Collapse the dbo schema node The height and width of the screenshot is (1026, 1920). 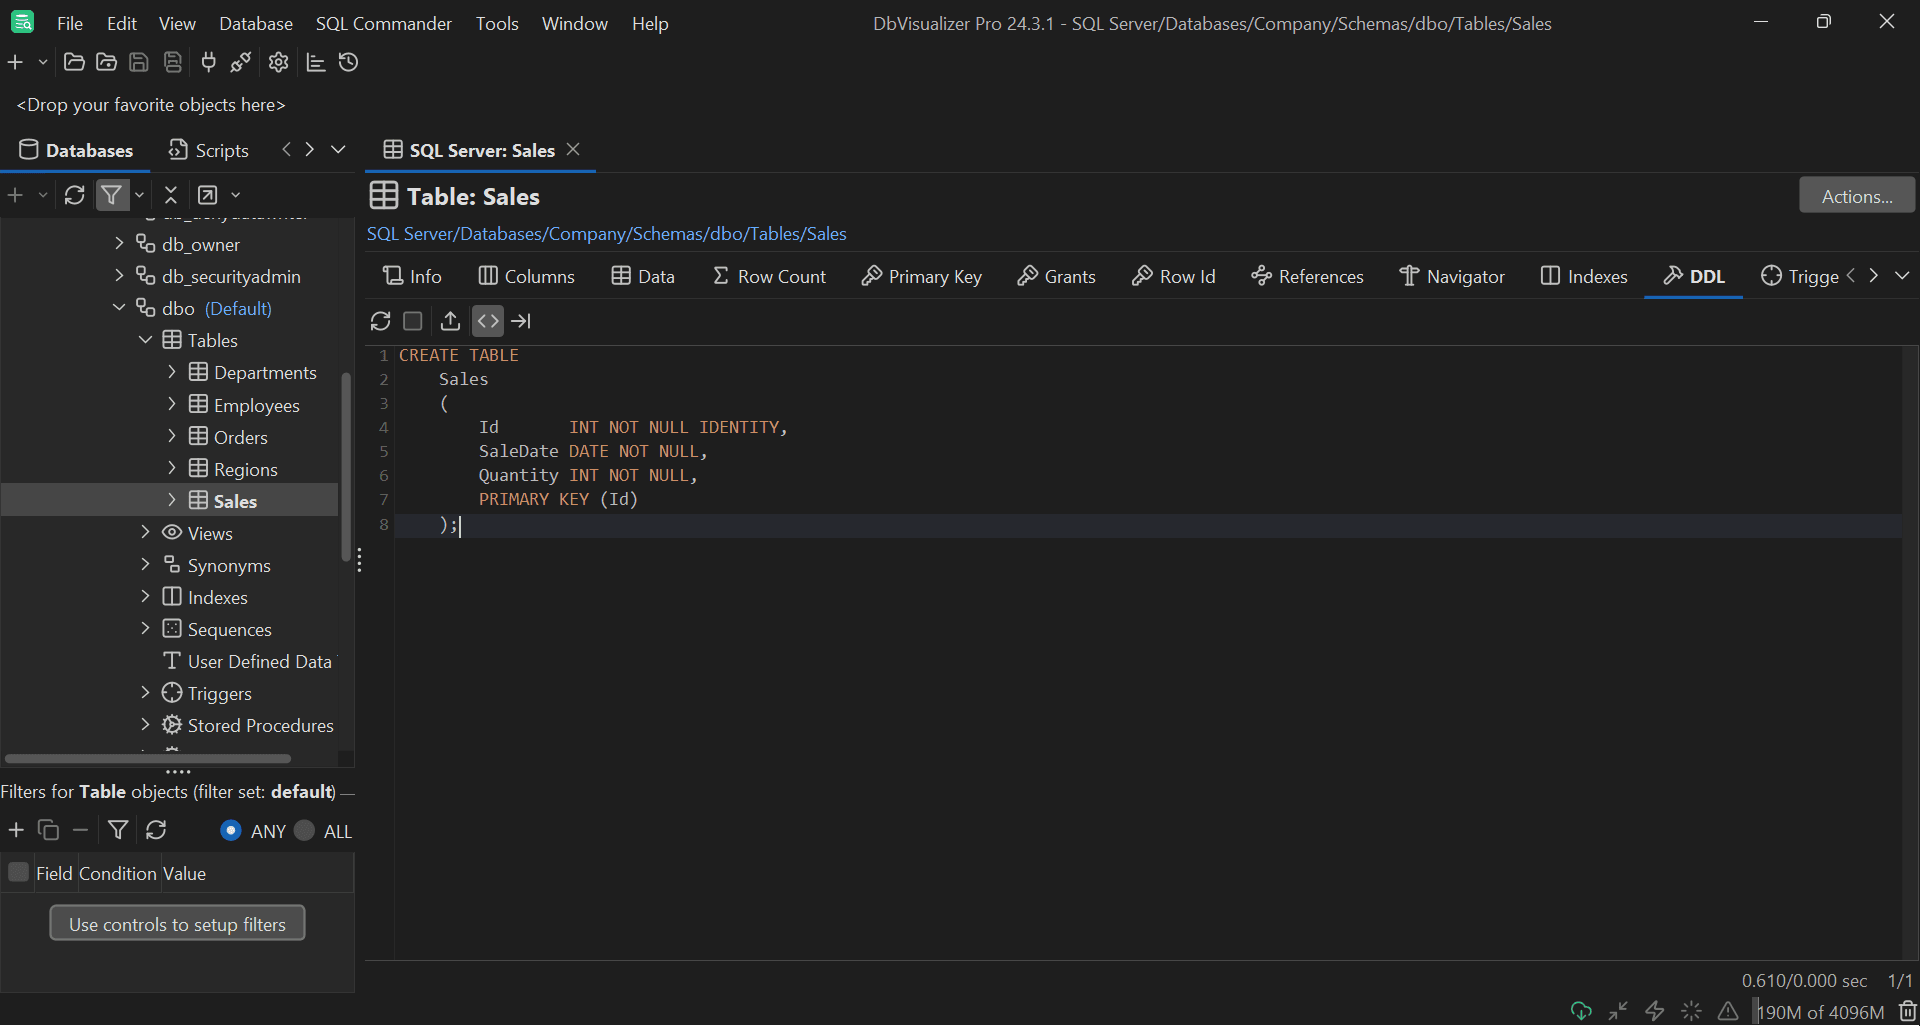[119, 308]
